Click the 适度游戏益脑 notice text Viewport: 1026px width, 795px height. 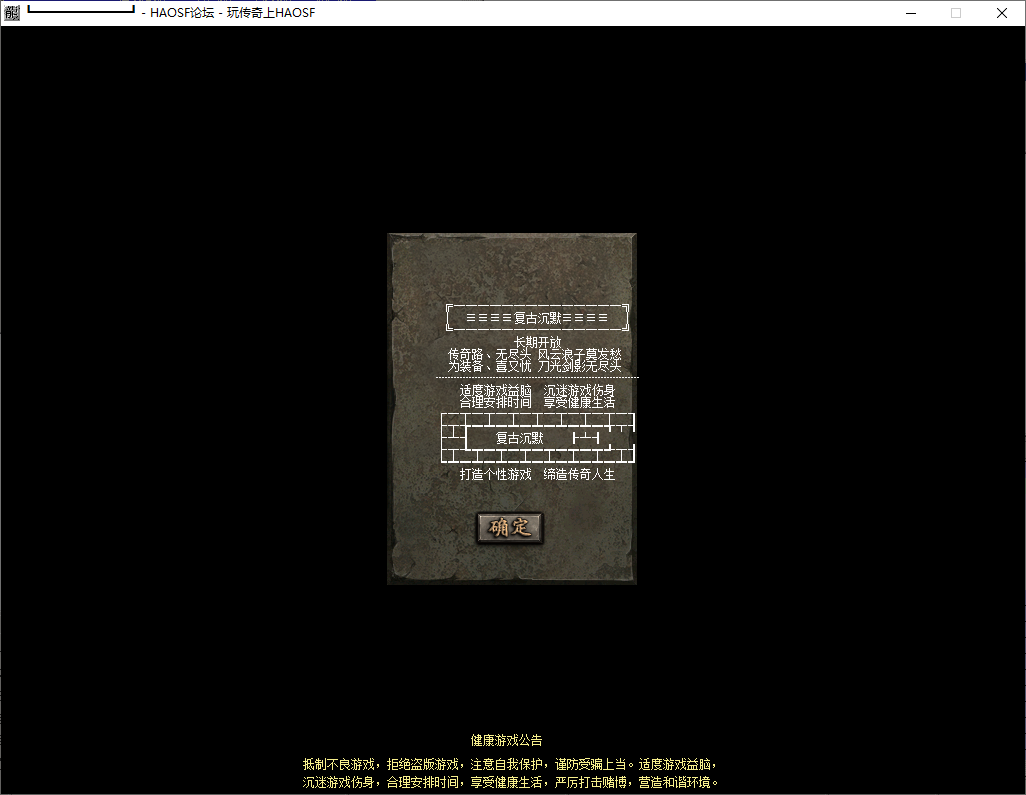(x=496, y=390)
